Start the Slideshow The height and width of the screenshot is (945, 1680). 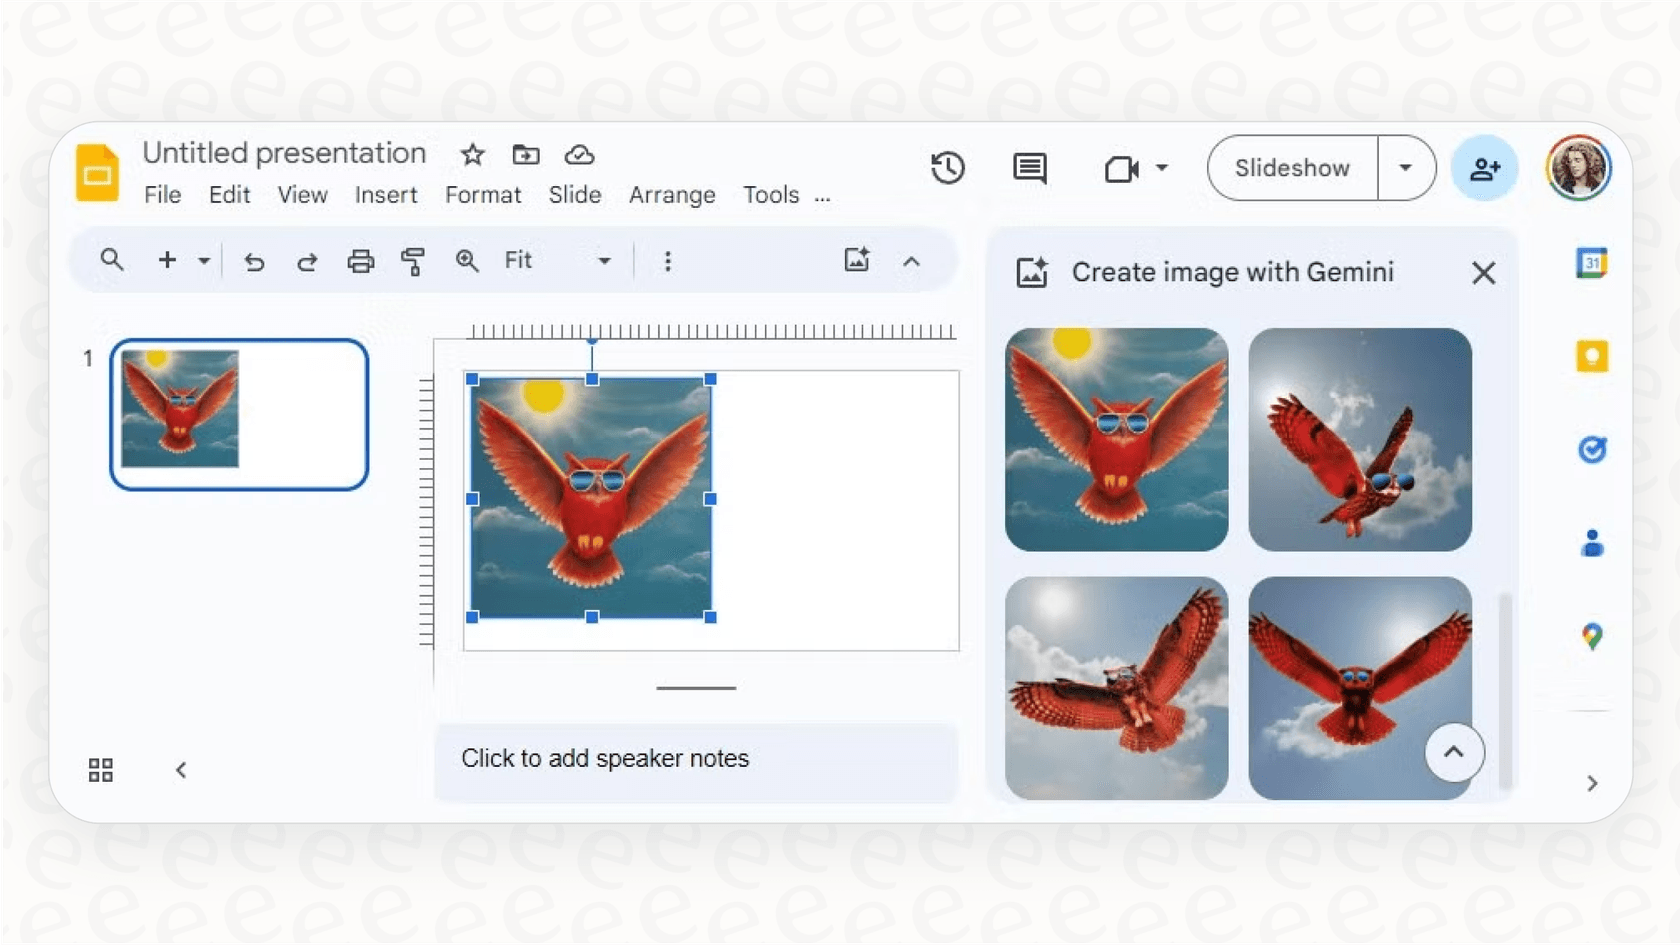click(x=1291, y=168)
